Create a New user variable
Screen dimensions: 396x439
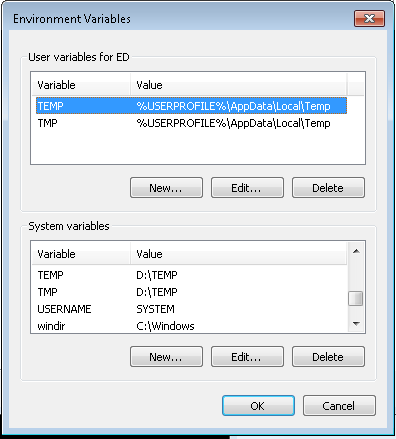[x=166, y=188]
